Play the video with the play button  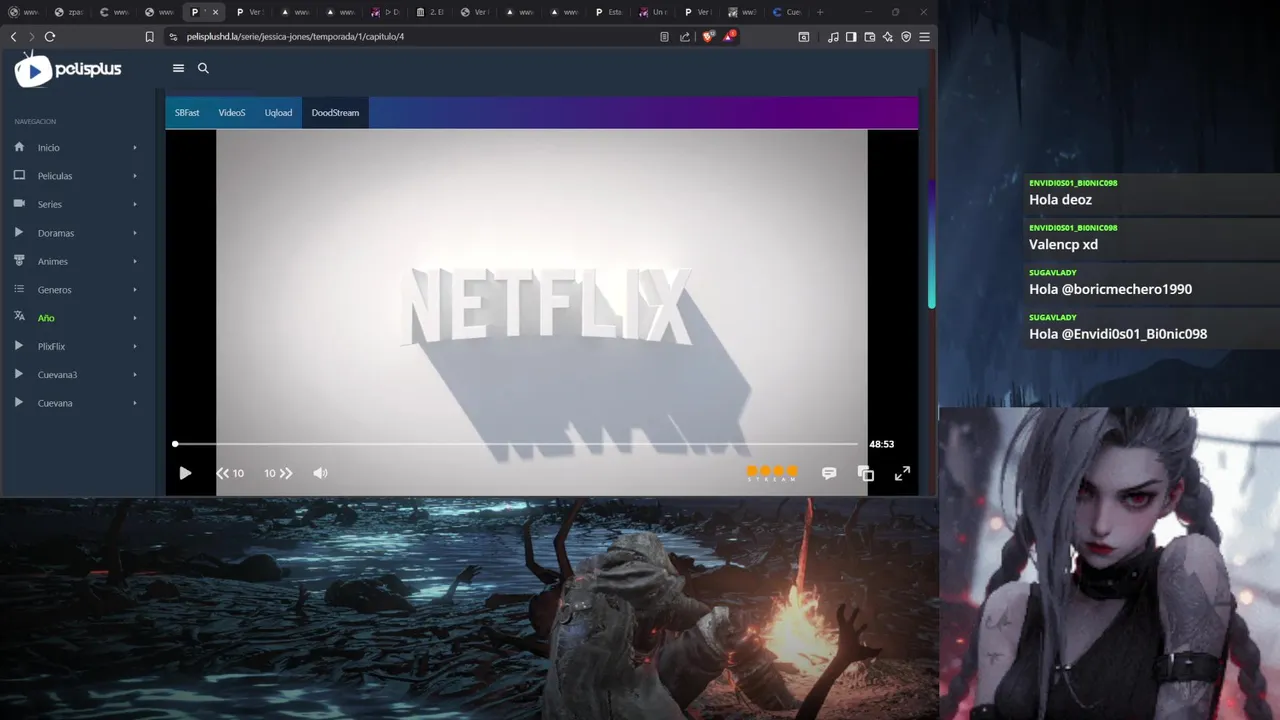pyautogui.click(x=185, y=473)
